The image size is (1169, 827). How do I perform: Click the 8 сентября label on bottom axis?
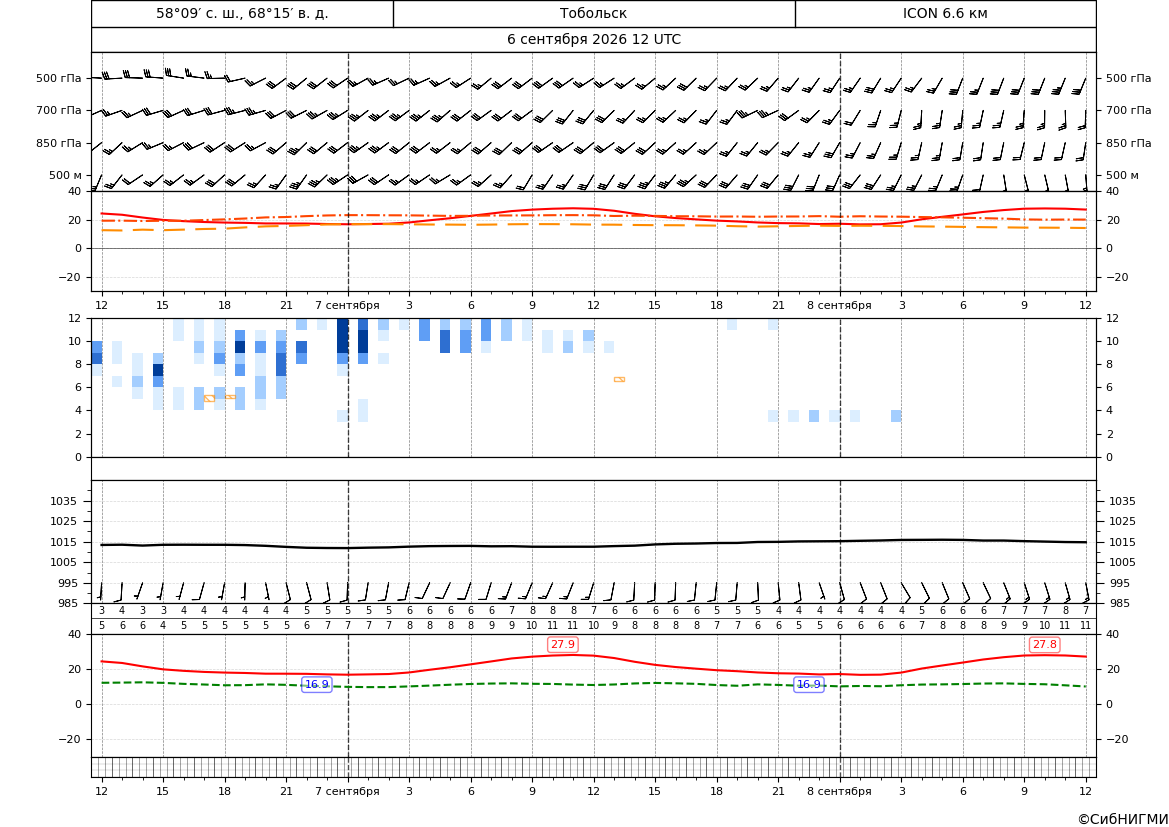pos(839,791)
